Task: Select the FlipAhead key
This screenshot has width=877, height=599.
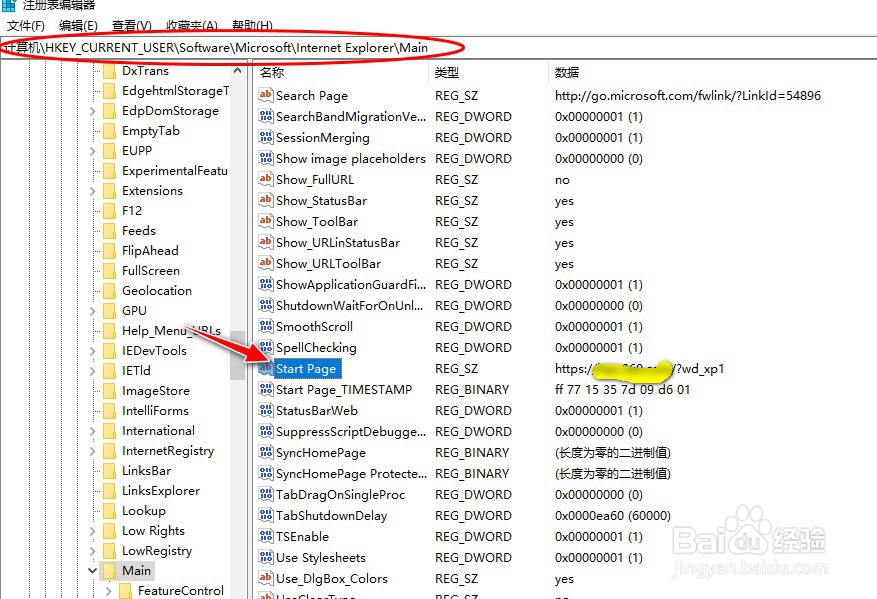Action: [x=150, y=251]
